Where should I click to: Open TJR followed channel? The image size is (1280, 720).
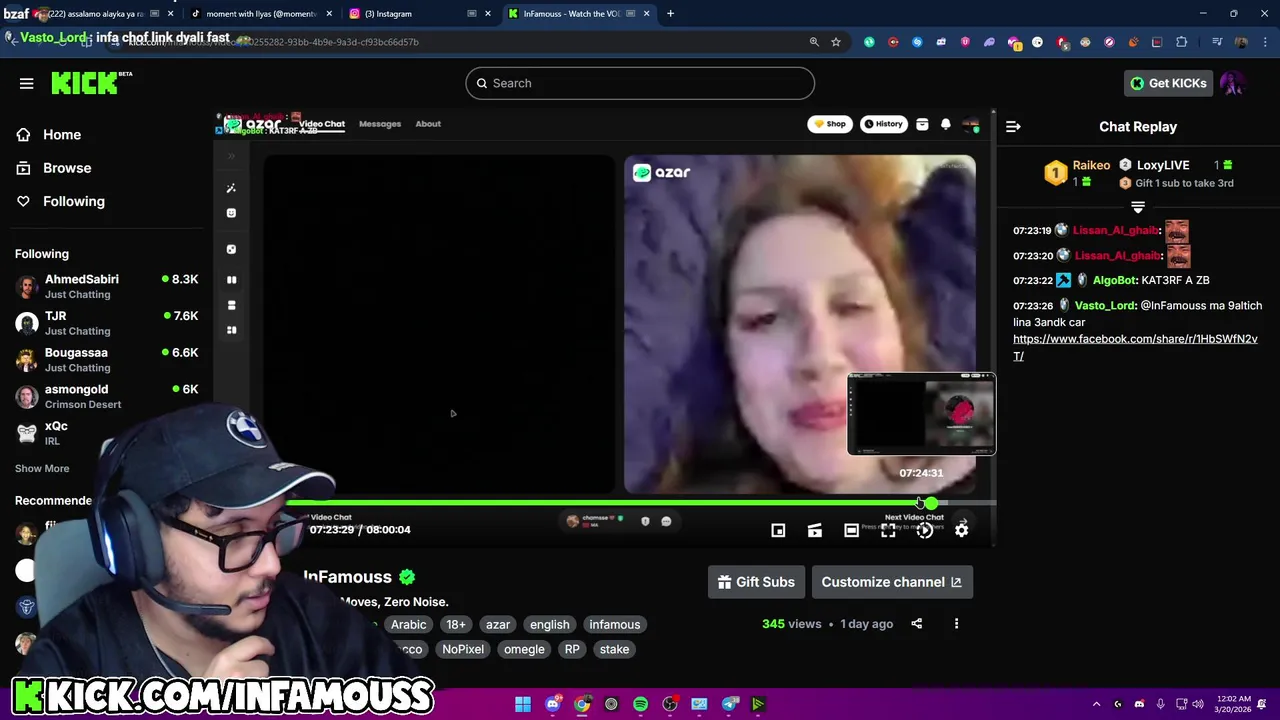[106, 323]
